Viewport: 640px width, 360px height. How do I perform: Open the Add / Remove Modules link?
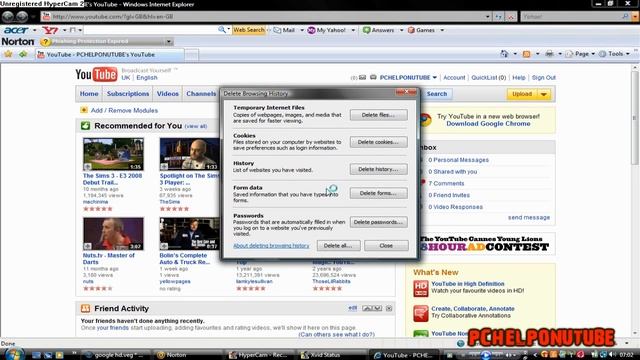tap(124, 111)
